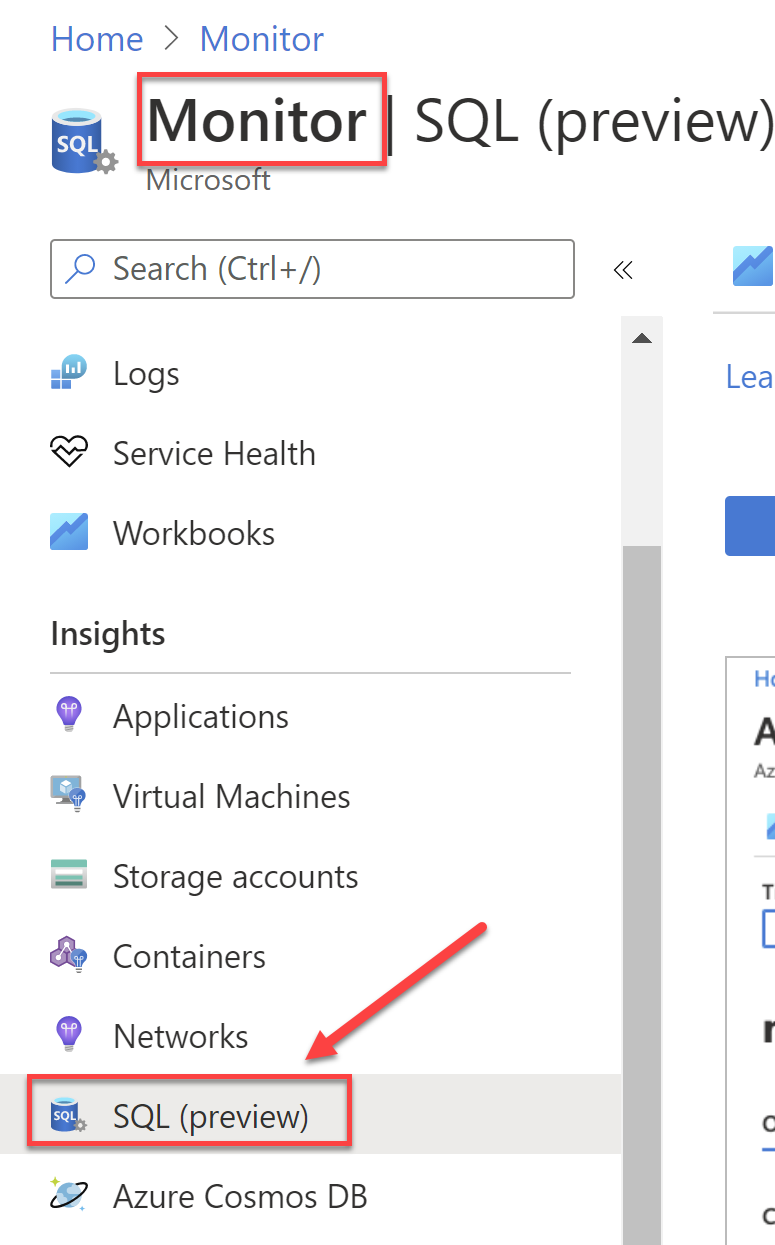Collapse the sidebar with double chevron
775x1245 pixels.
[623, 269]
